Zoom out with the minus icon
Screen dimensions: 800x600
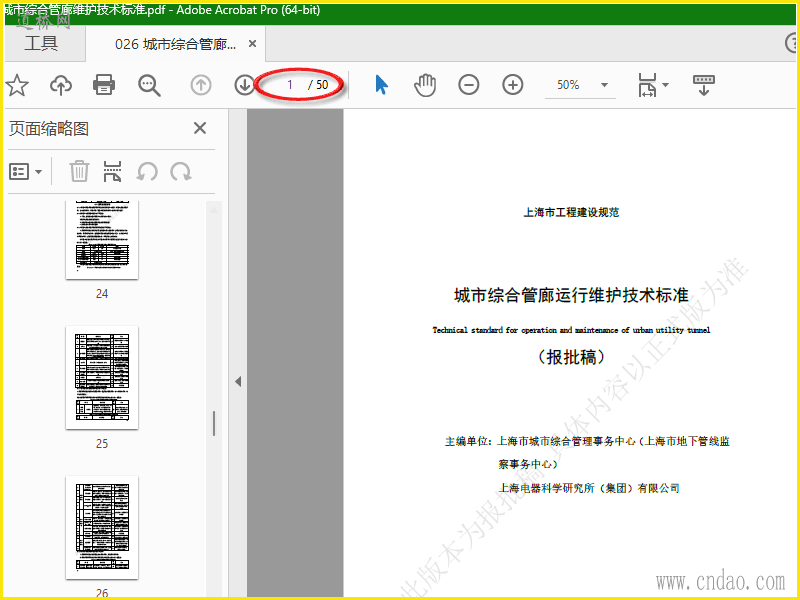pyautogui.click(x=468, y=85)
